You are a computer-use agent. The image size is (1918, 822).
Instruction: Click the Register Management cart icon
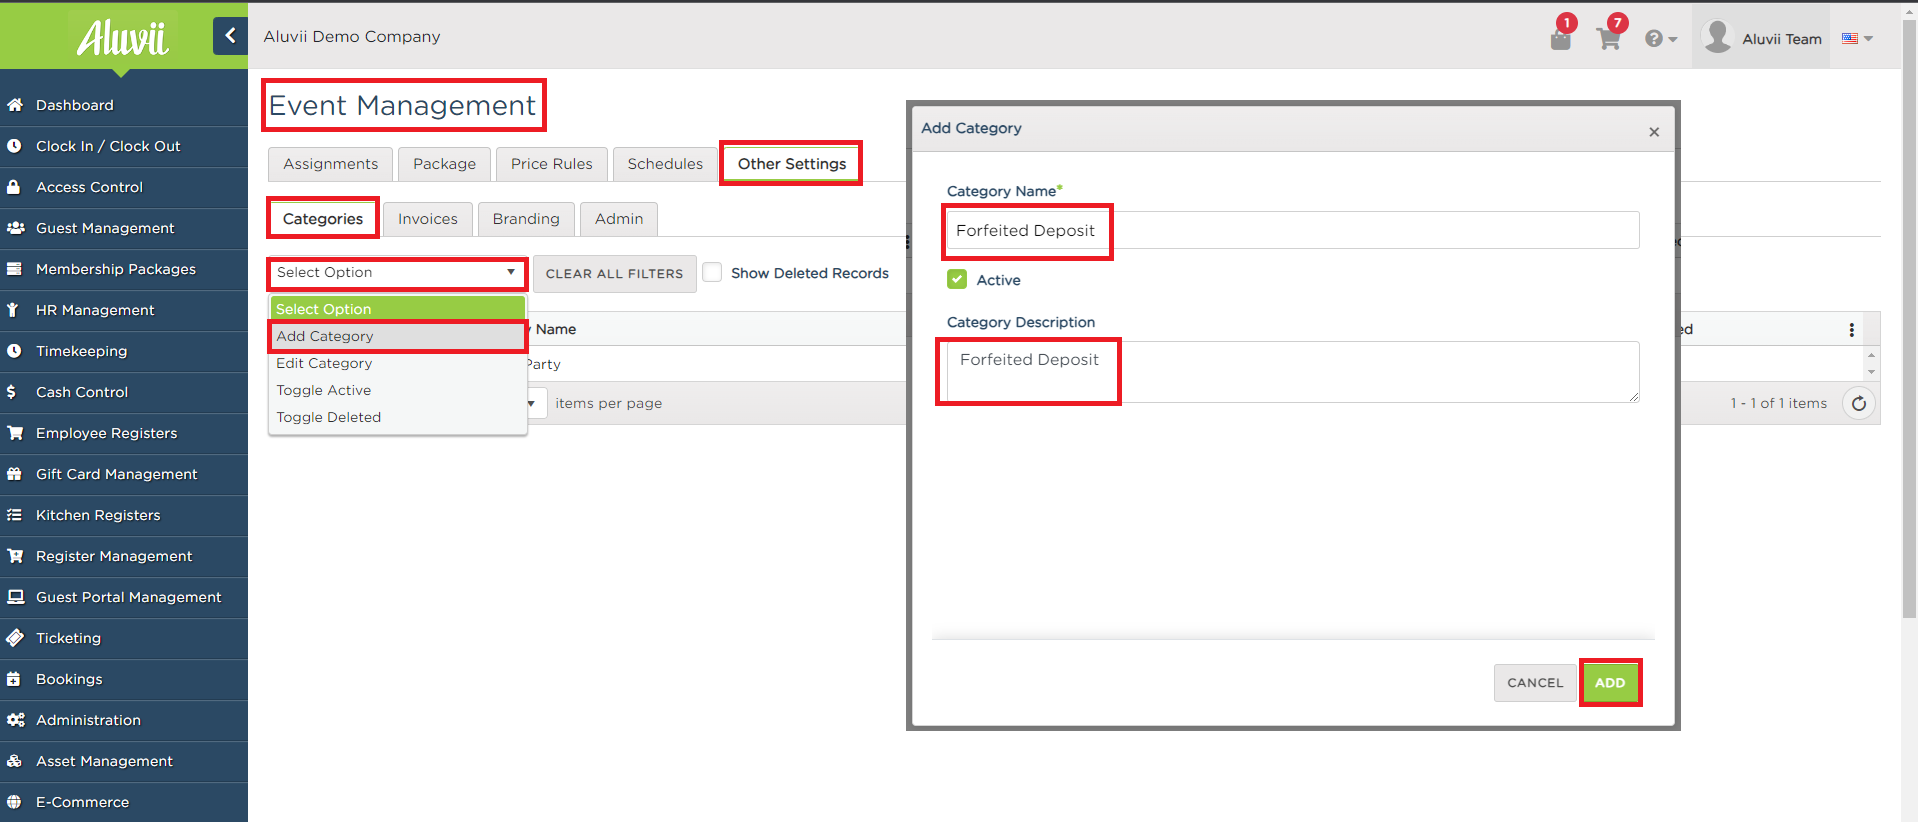(15, 556)
